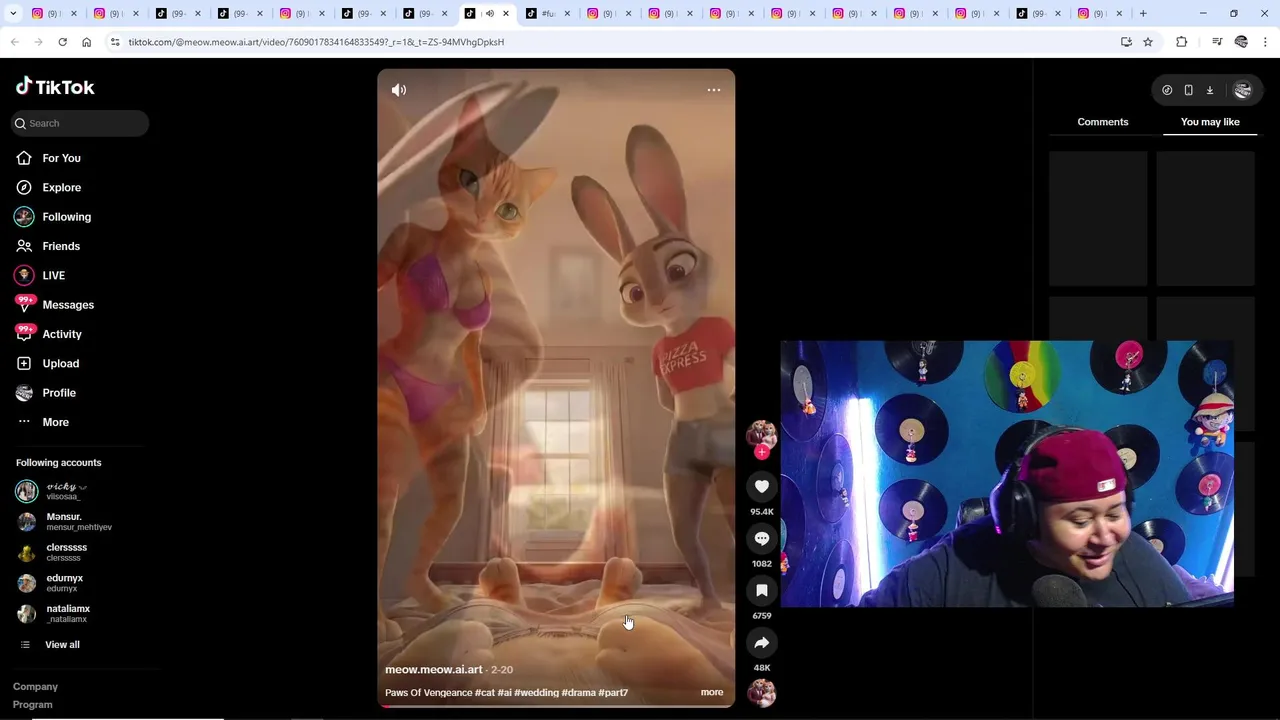Open comments via speech bubble icon
Image resolution: width=1280 pixels, height=720 pixels.
point(762,538)
